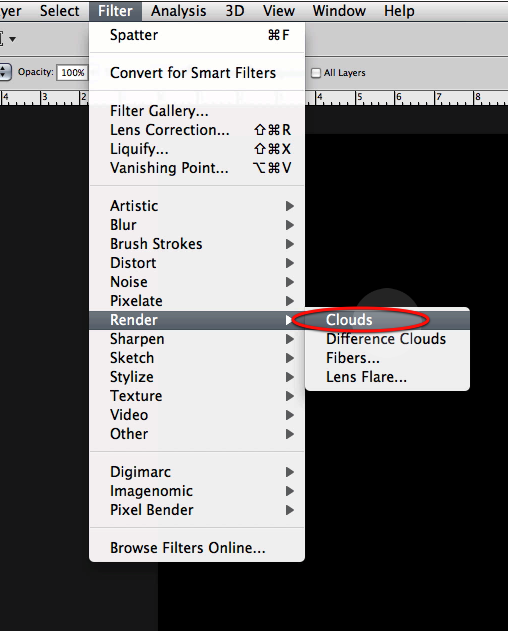Open the Window menu
The width and height of the screenshot is (508, 631).
coord(339,11)
